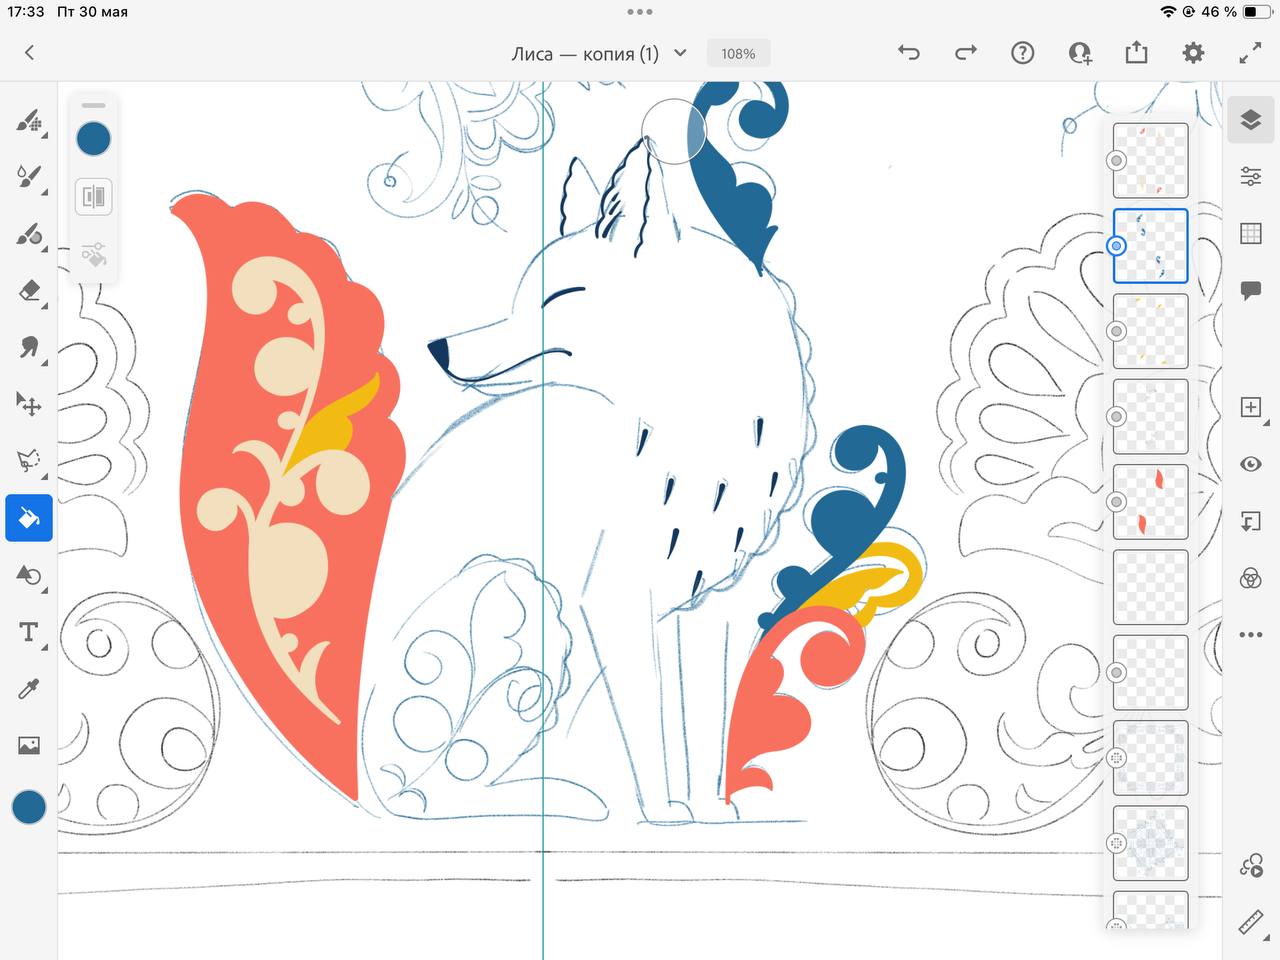Open the invite collaborators icon
Screen dimensions: 1280x960
1079,53
